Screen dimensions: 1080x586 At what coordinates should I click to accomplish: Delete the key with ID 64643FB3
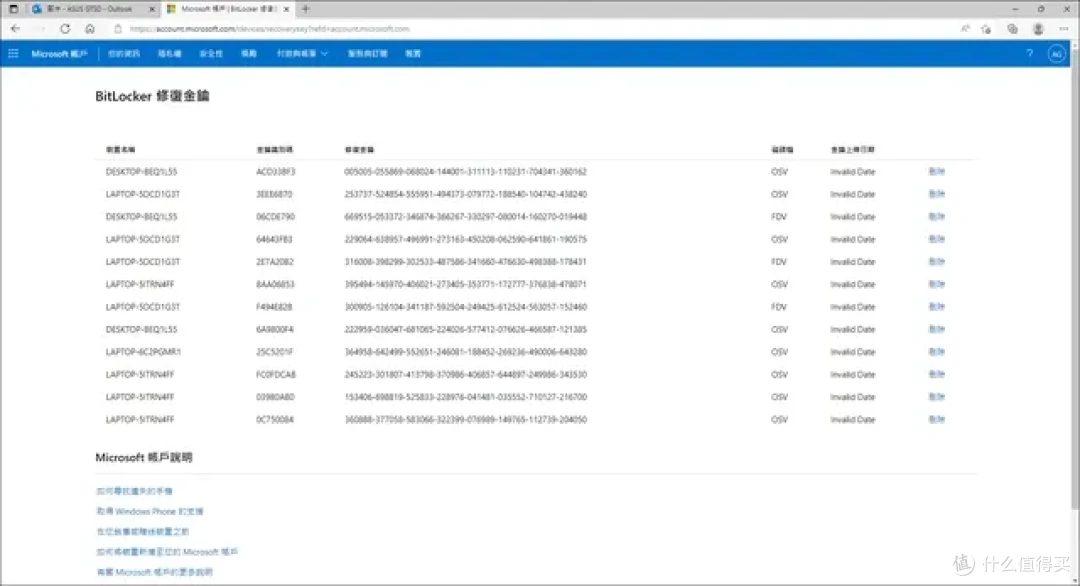point(937,240)
